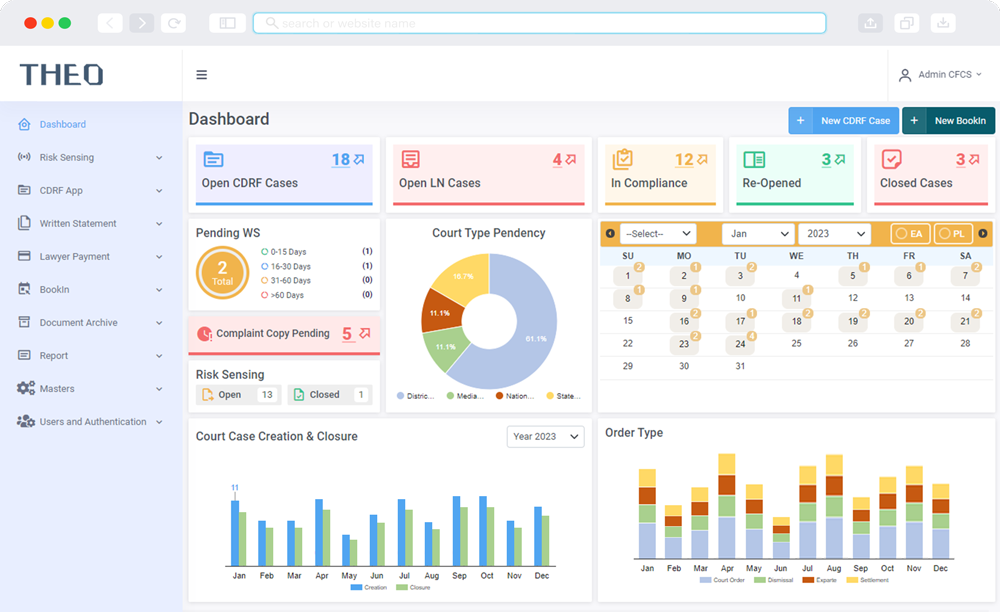1000x612 pixels.
Task: Open Users and Authentication menu item
Action: pos(91,422)
